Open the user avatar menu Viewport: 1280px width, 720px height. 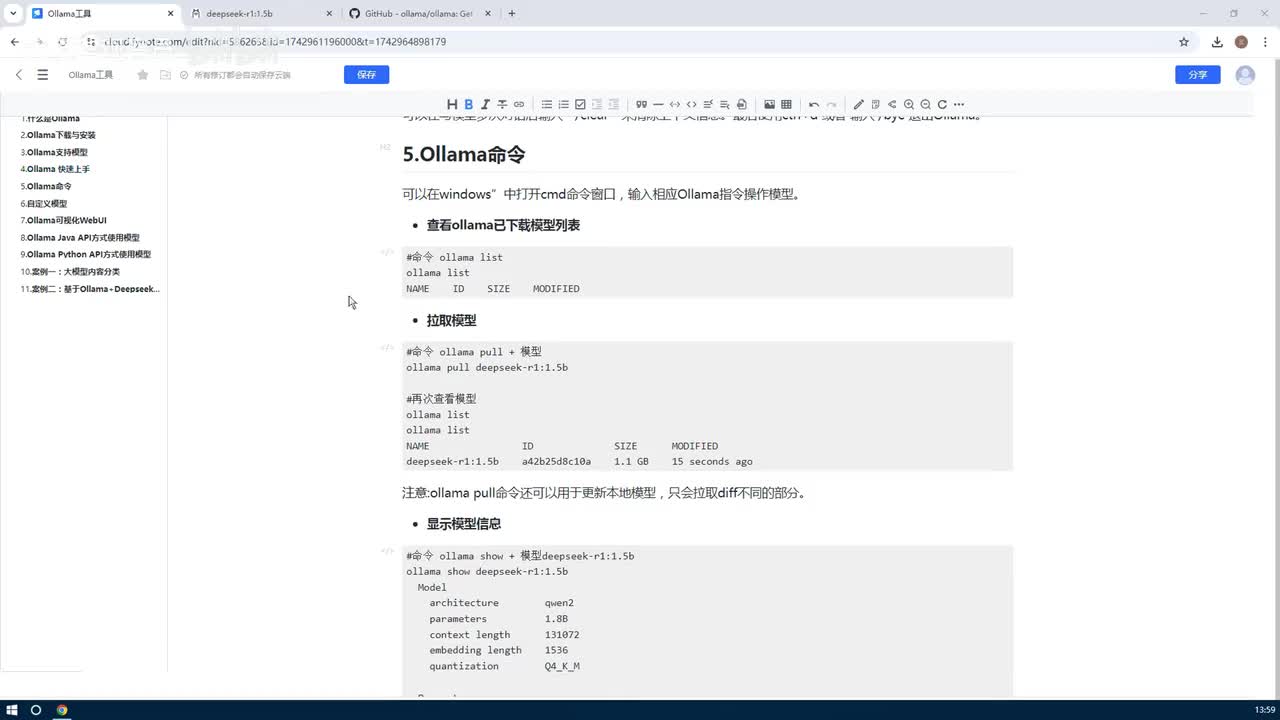pos(1245,75)
